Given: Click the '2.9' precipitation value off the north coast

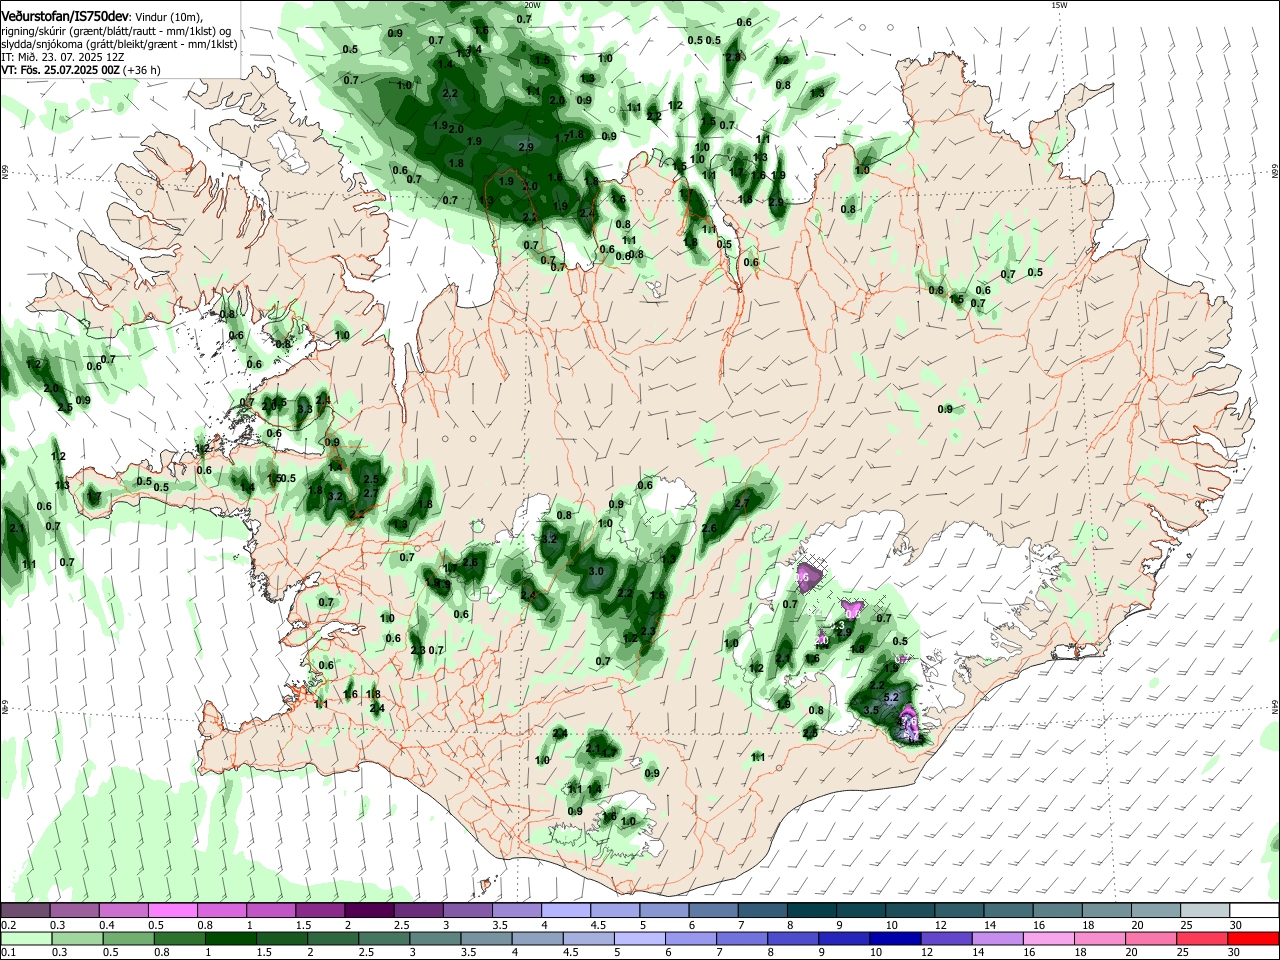Looking at the screenshot, I should pyautogui.click(x=527, y=147).
